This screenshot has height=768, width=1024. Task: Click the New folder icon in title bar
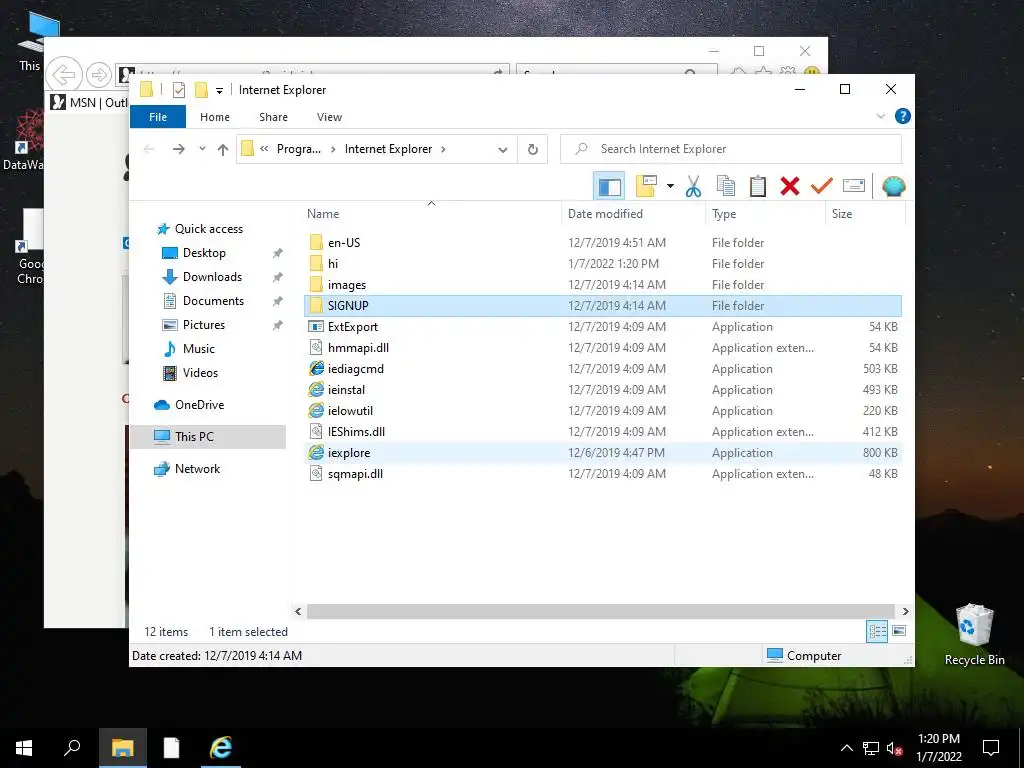click(201, 90)
